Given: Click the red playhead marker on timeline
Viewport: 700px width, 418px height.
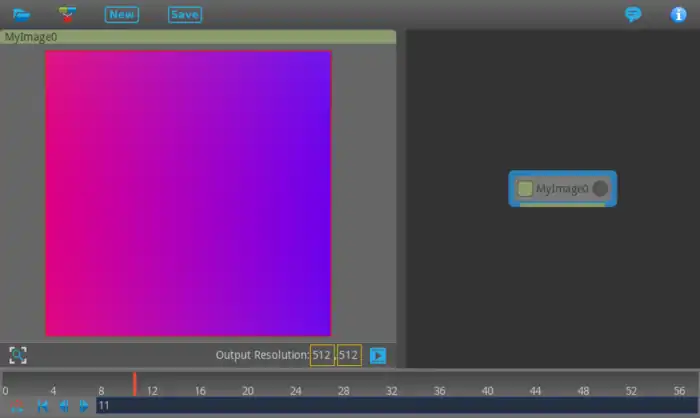Looking at the screenshot, I should [134, 385].
